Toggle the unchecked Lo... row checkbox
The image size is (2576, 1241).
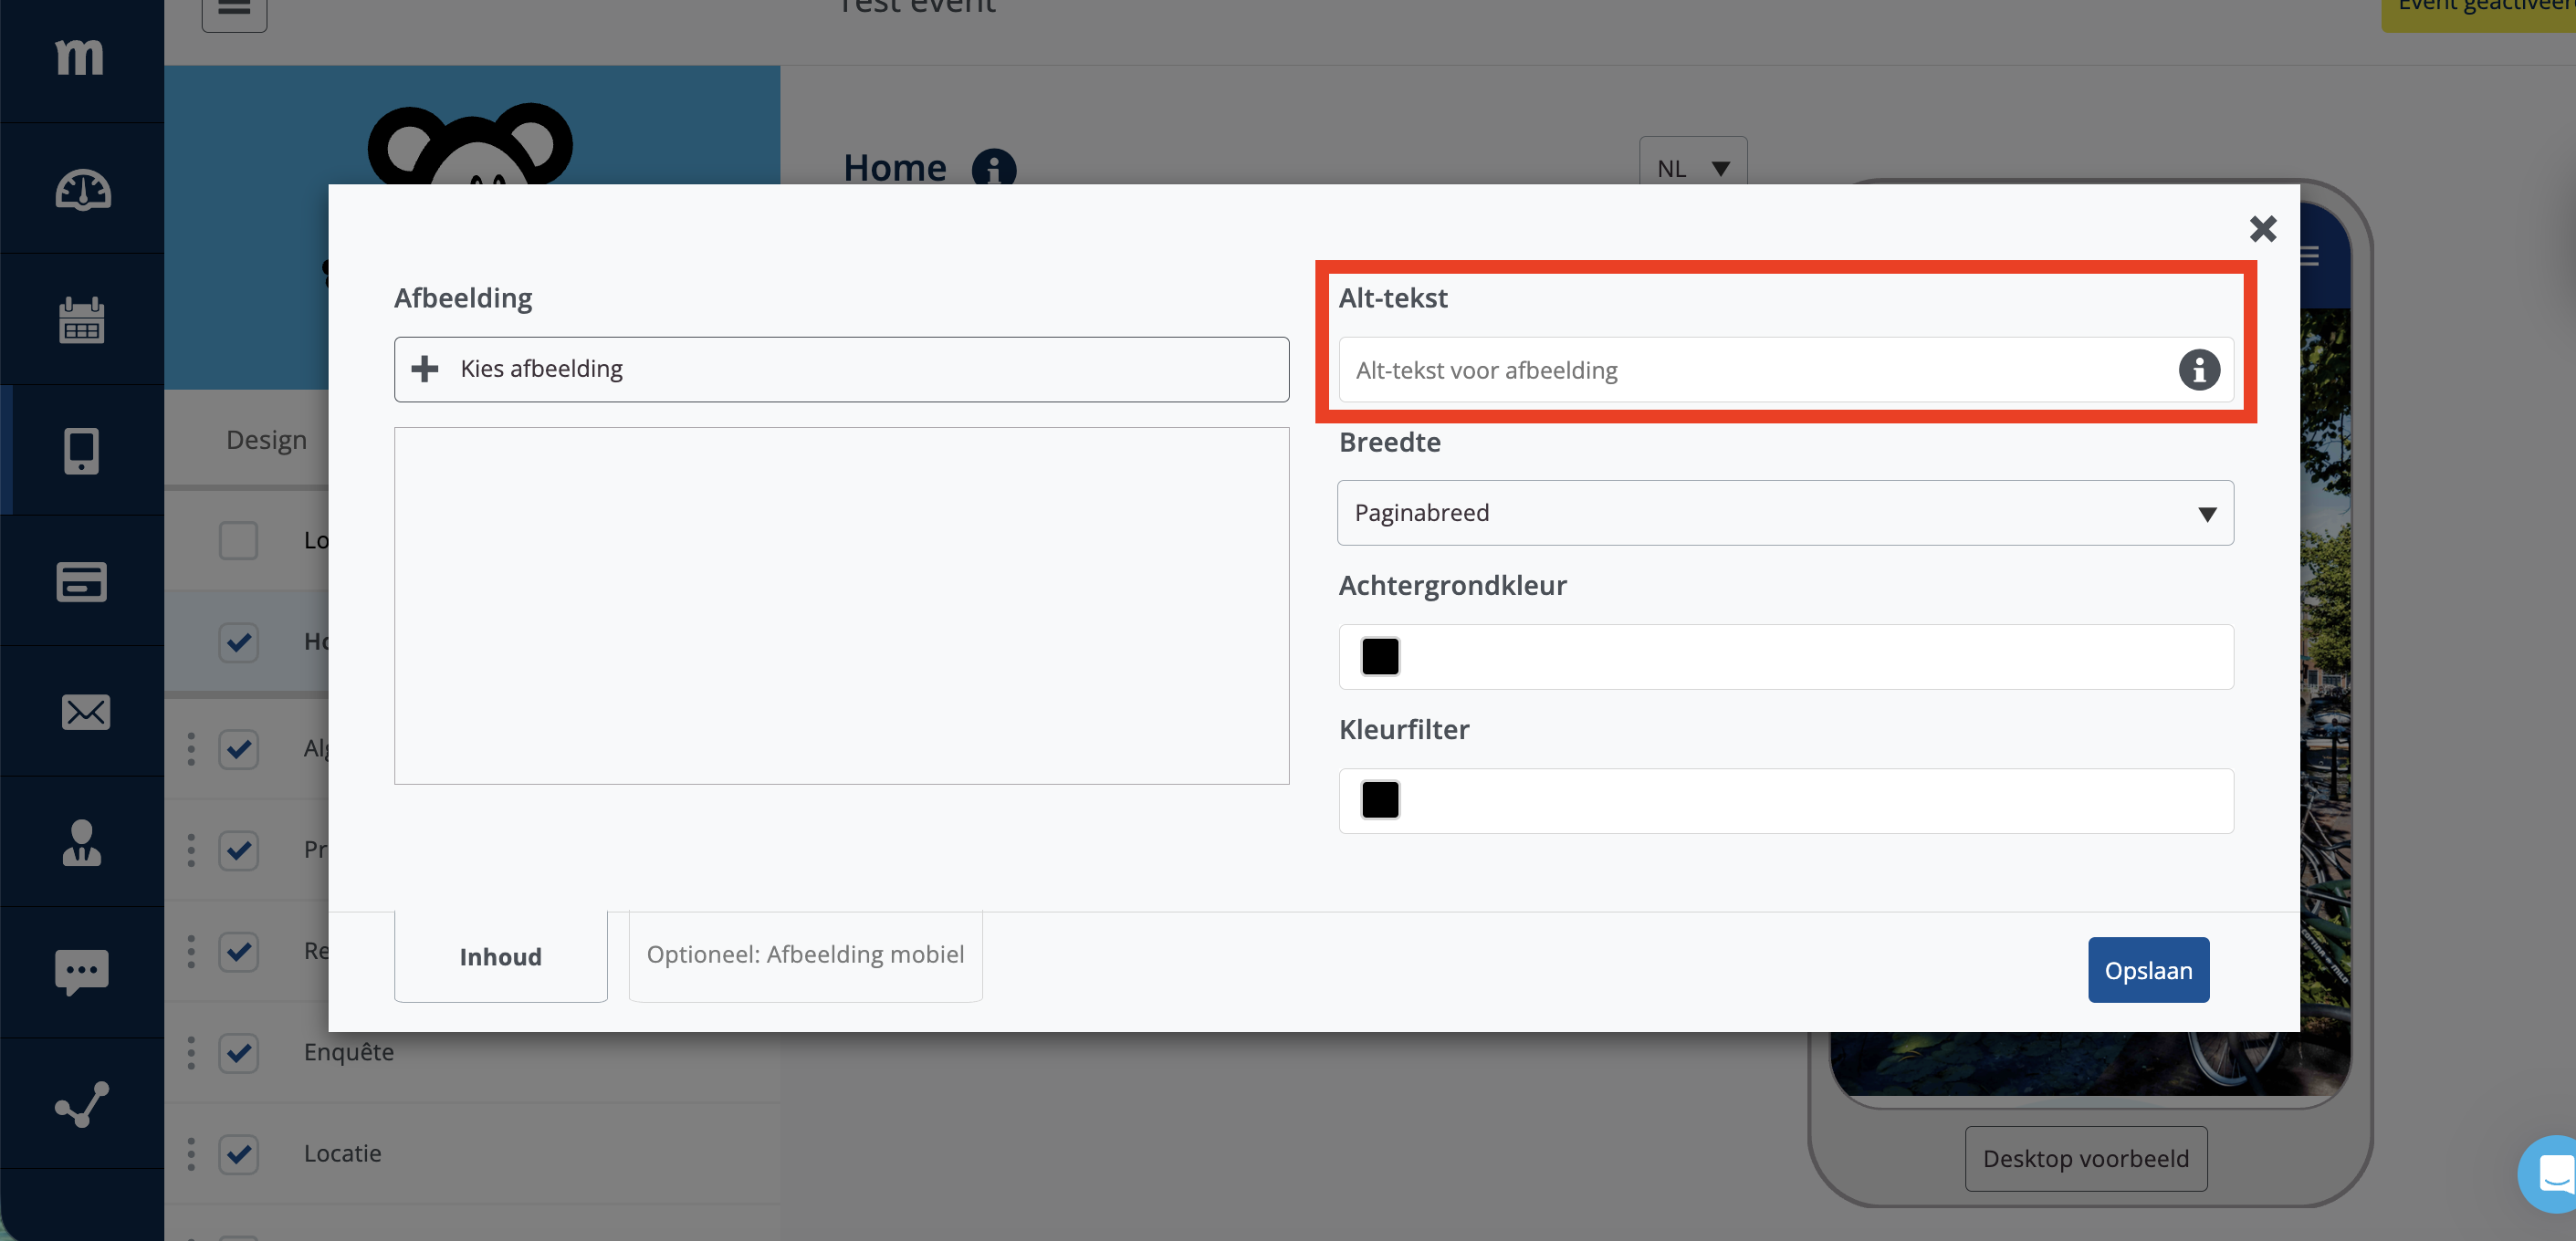click(x=239, y=540)
